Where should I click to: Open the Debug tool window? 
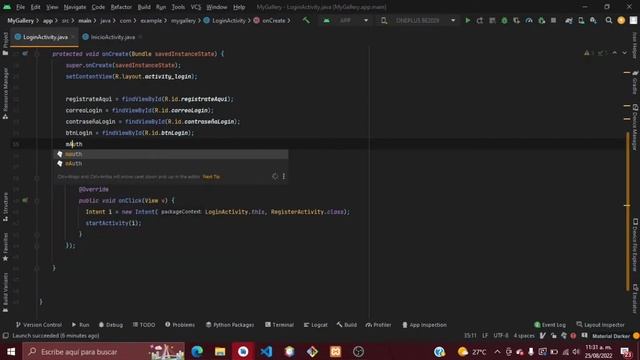coord(111,325)
